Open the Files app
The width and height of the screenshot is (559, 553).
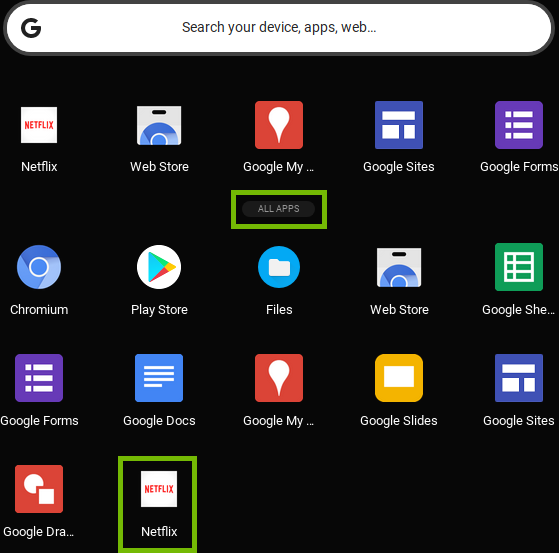(279, 267)
